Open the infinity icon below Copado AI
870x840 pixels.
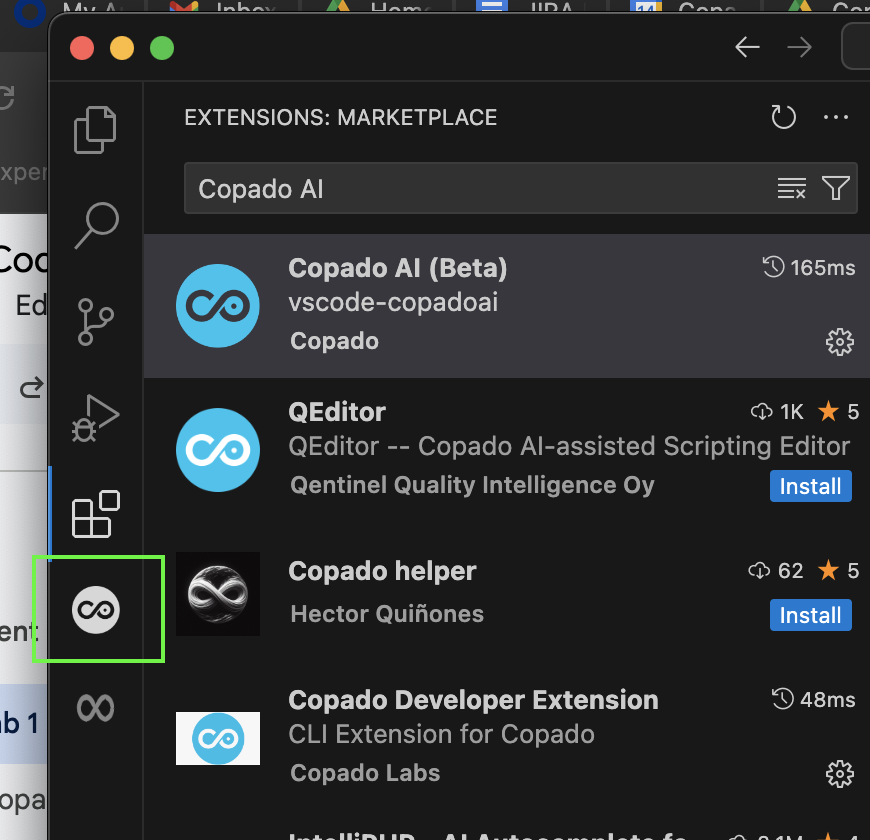click(95, 708)
